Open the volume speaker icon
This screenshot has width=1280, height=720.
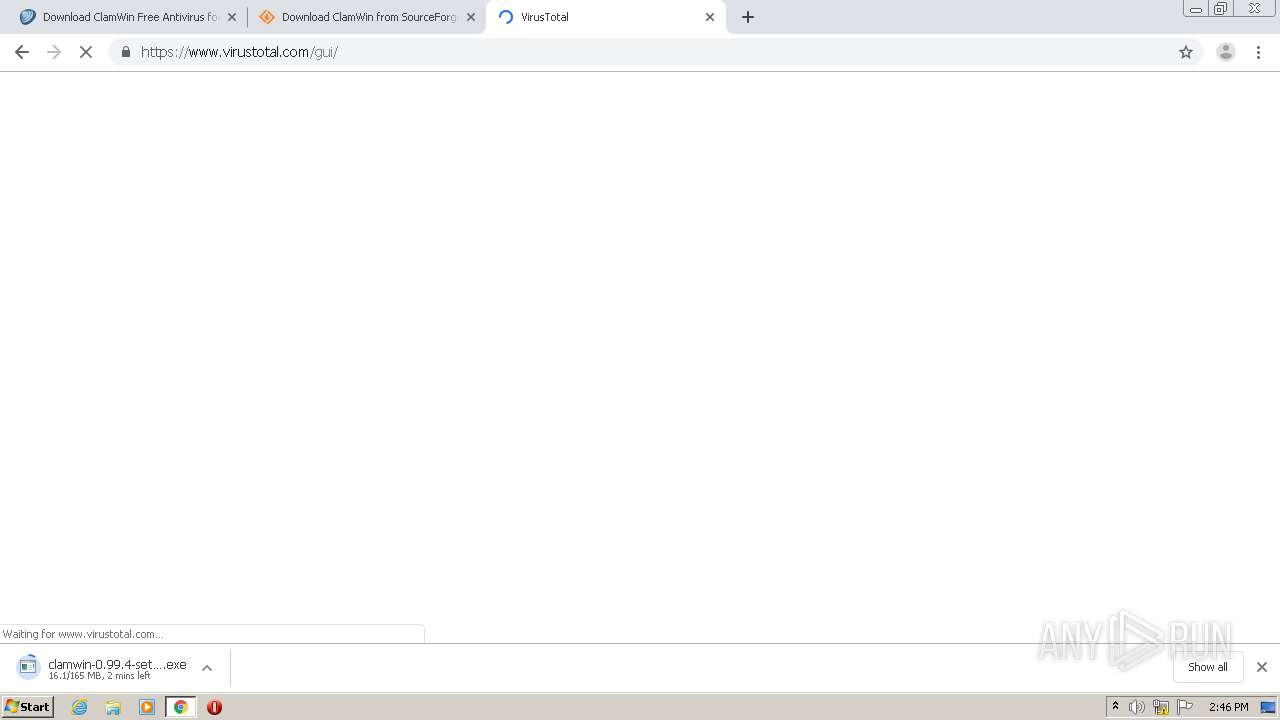pyautogui.click(x=1137, y=707)
